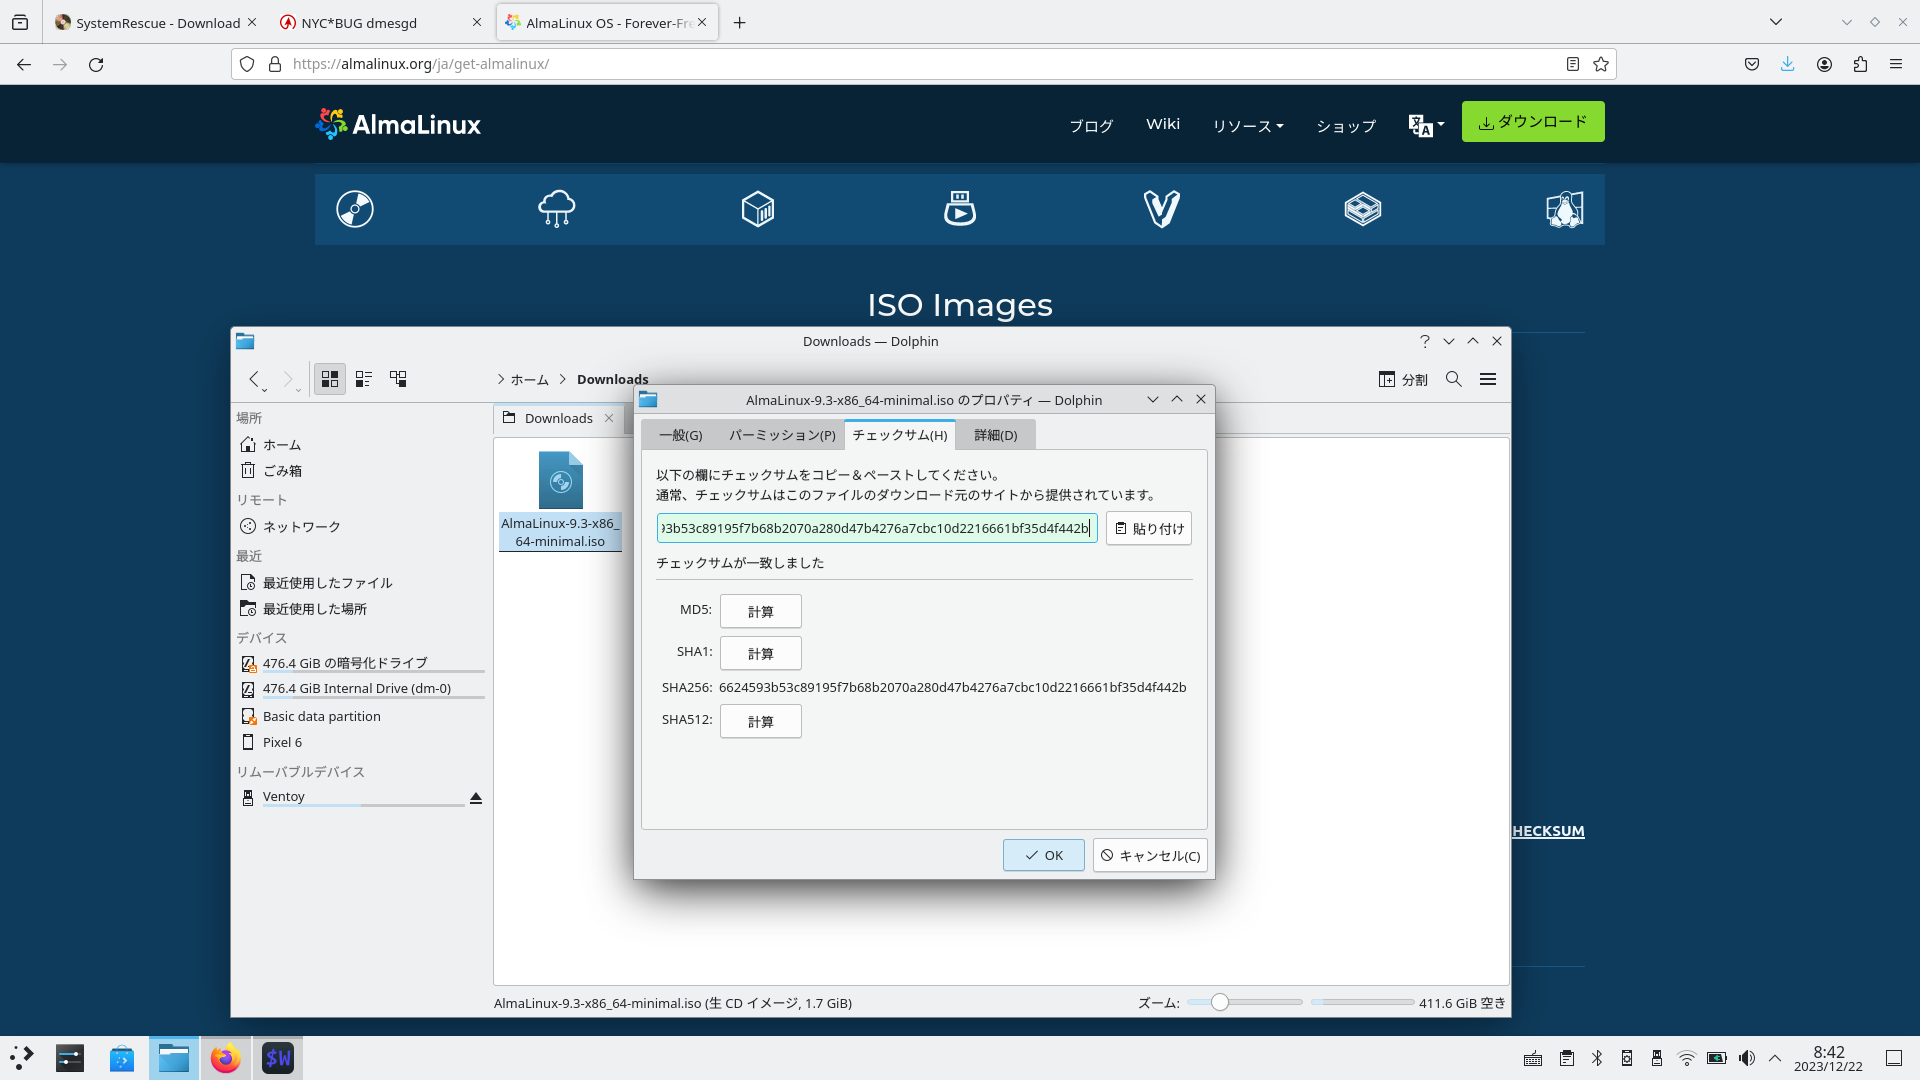Open 最近使用した場所 entry
This screenshot has height=1080, width=1920.
[361, 609]
